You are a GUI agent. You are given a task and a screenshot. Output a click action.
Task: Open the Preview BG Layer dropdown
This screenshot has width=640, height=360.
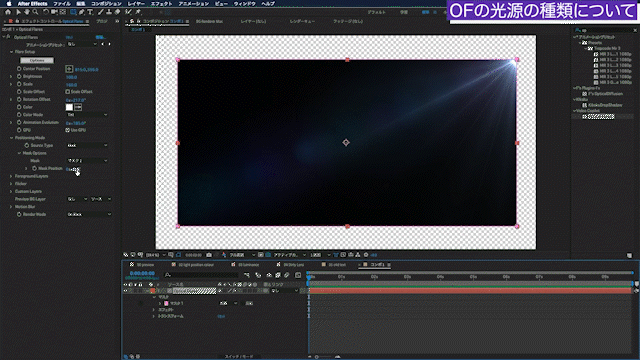coord(77,199)
